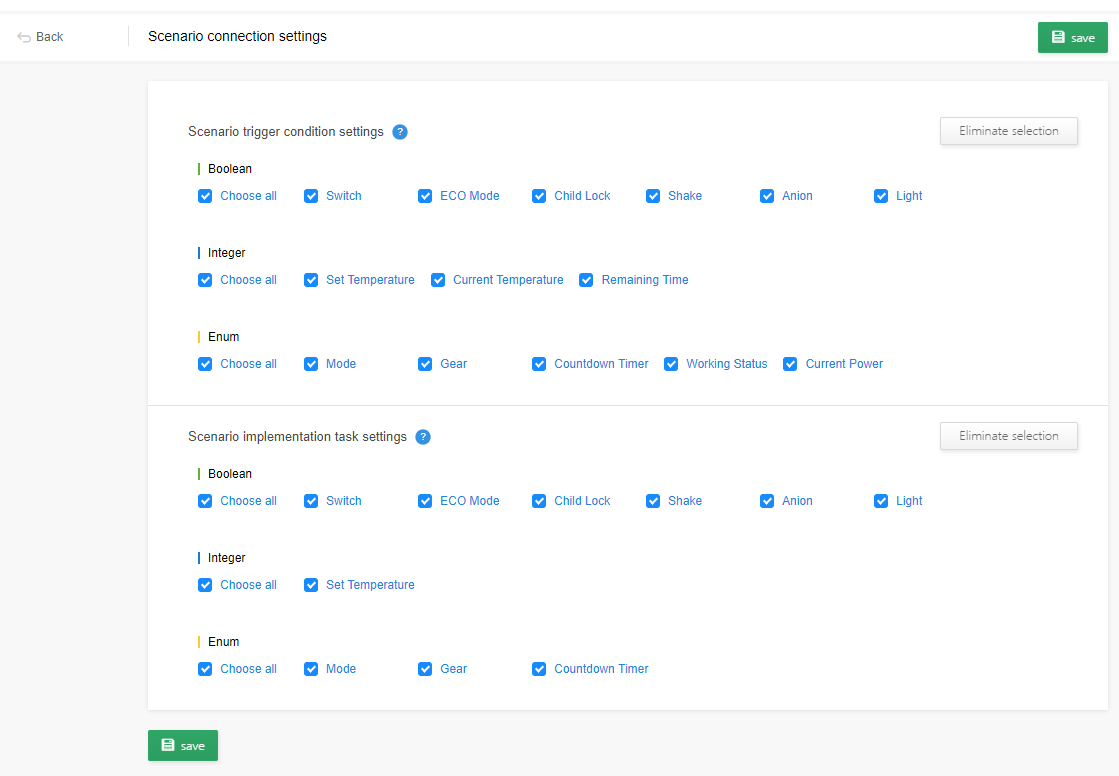
Task: Toggle Choose all under implementation task Boolean
Action: pos(205,501)
